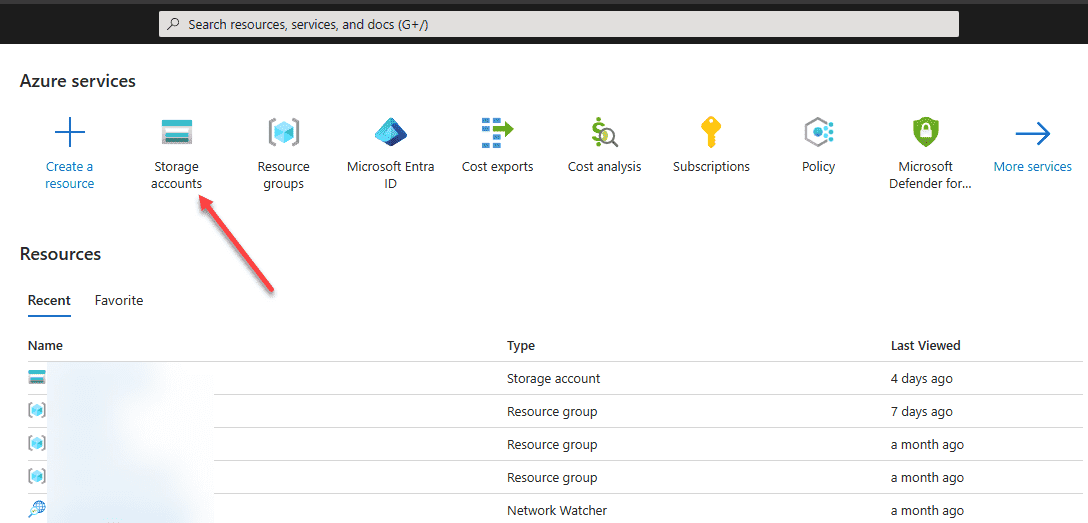Click the Cost analysis label

[604, 166]
